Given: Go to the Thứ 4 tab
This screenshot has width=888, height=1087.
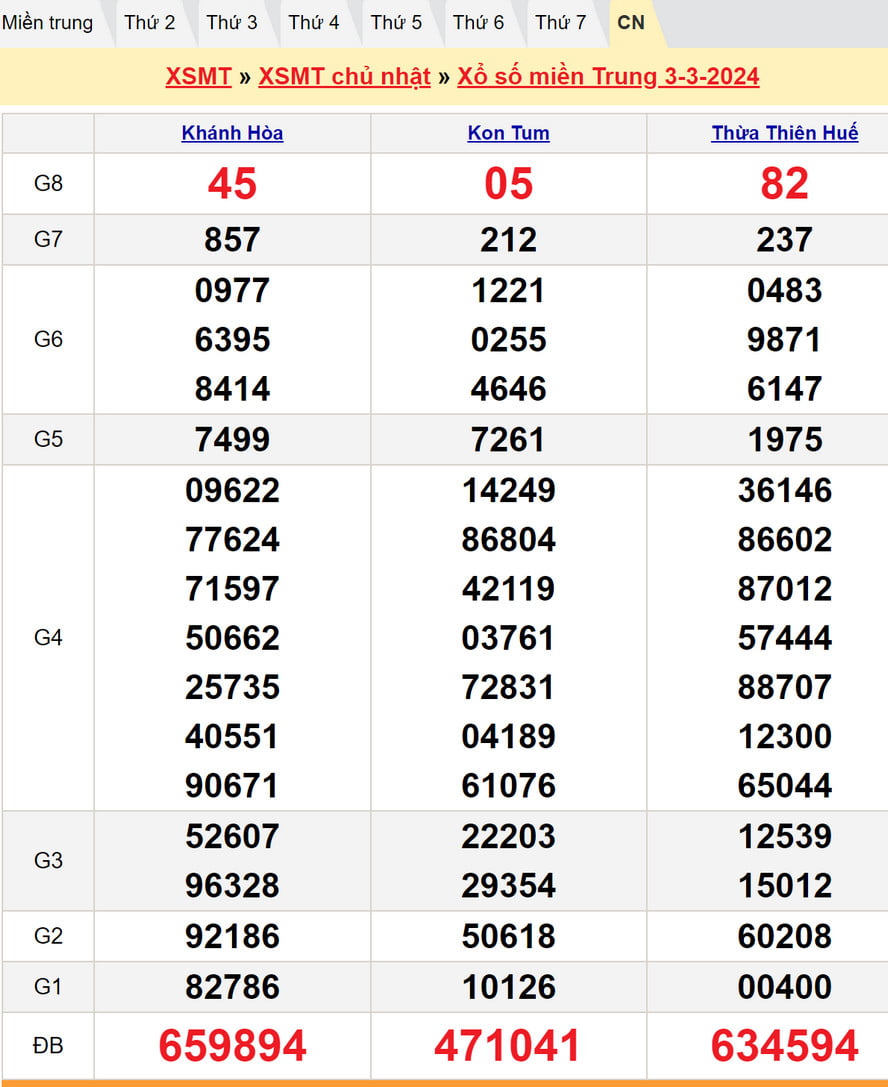Looking at the screenshot, I should 314,23.
